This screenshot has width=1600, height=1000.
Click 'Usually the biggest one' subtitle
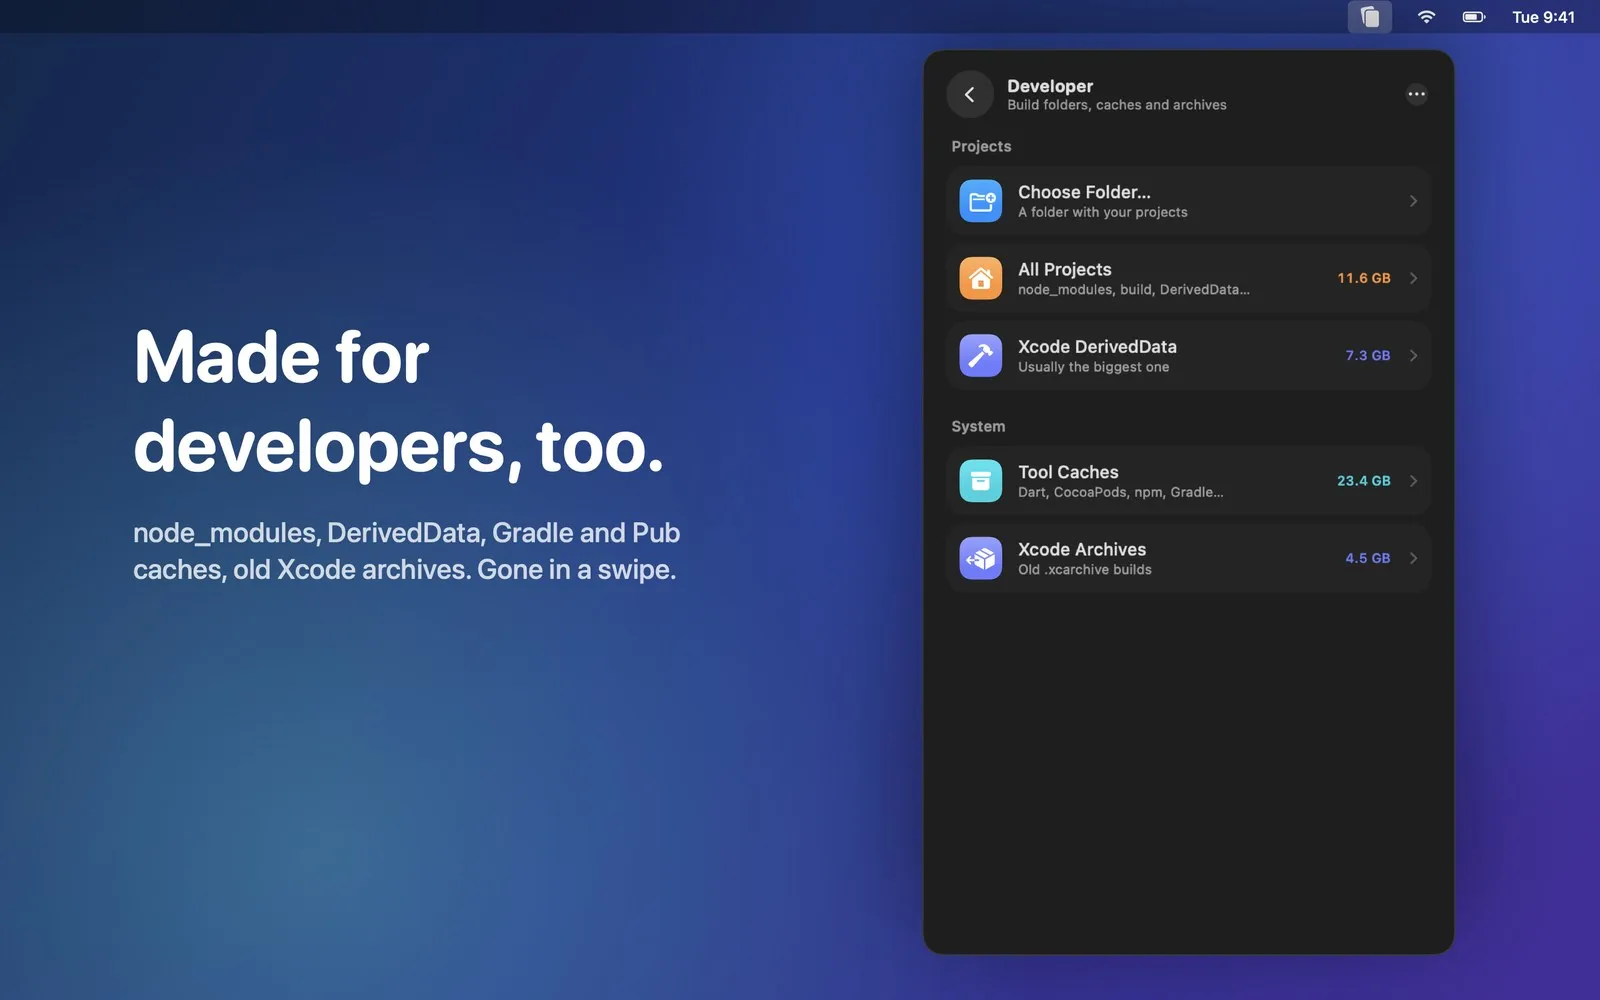pyautogui.click(x=1093, y=367)
